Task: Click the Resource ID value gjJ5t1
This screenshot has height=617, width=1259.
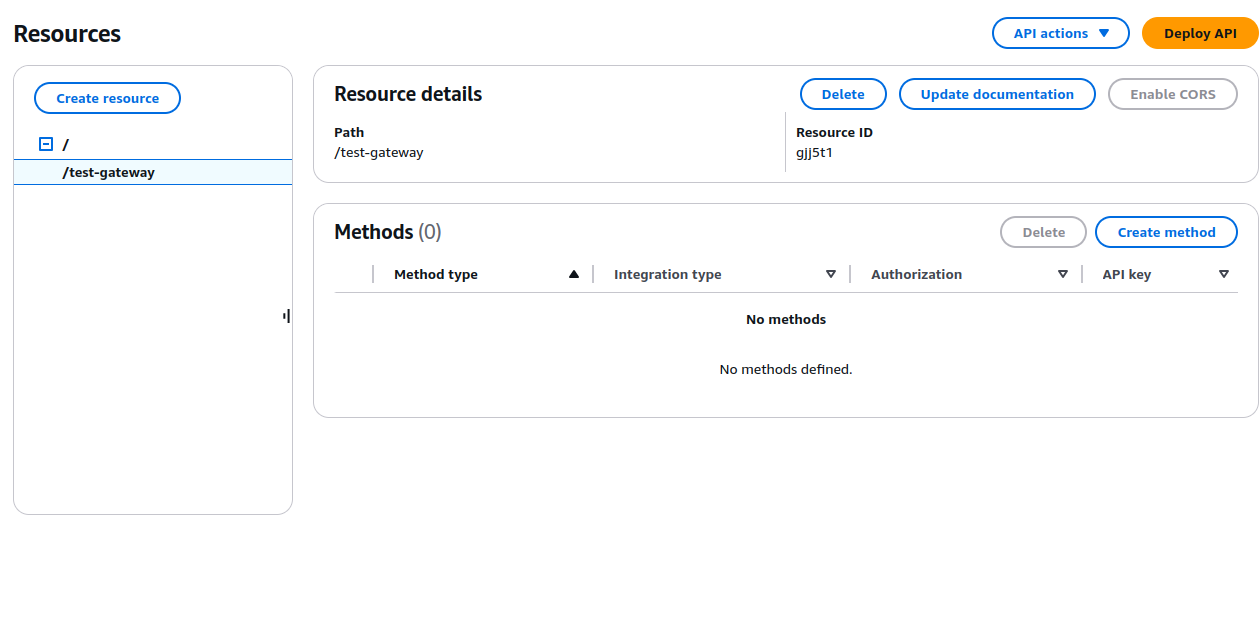Action: [814, 153]
